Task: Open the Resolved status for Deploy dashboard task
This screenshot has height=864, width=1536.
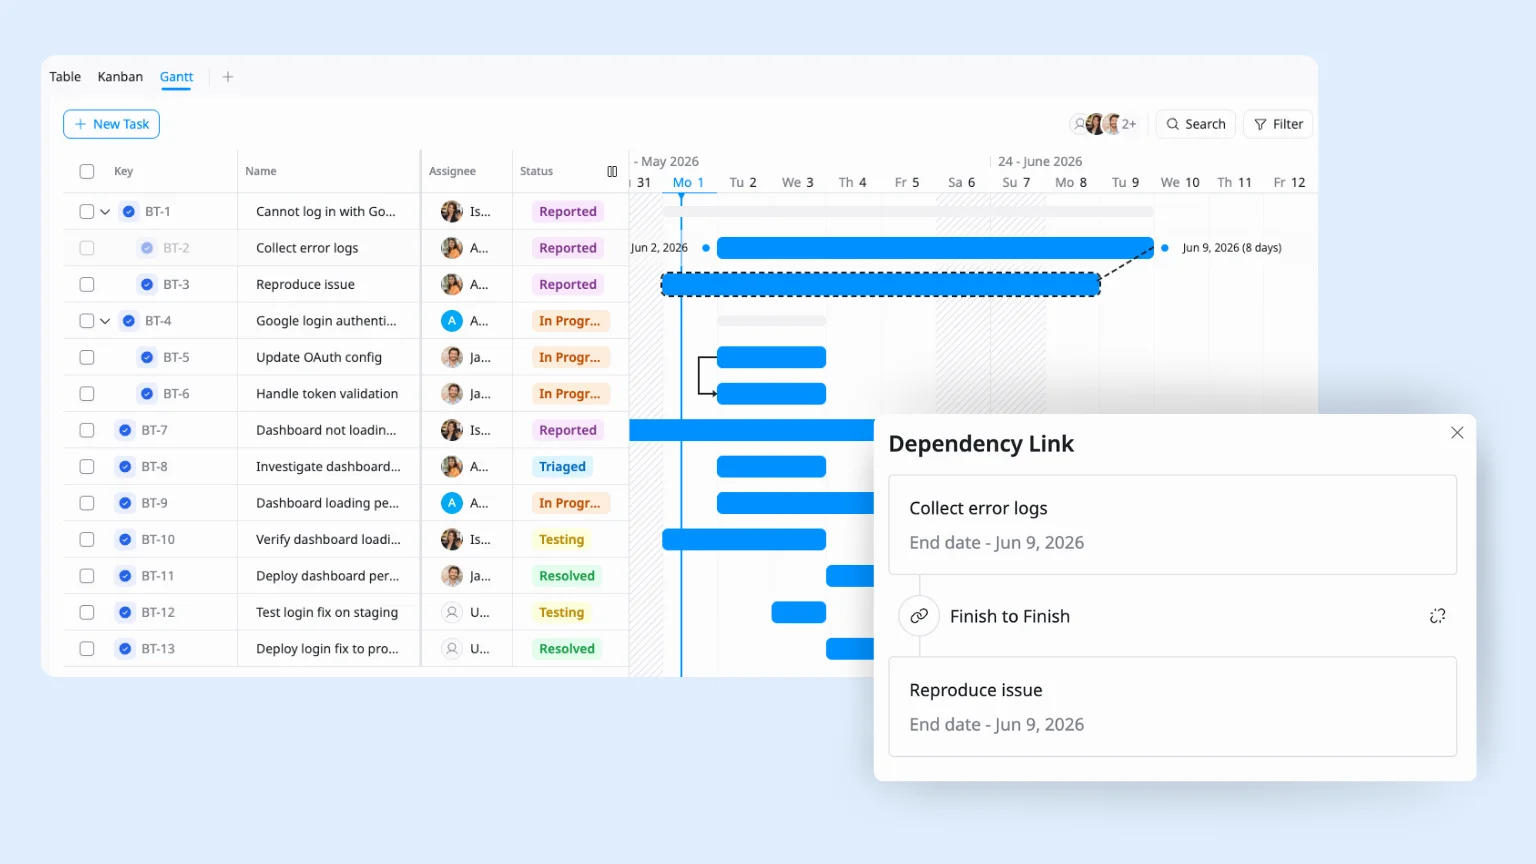Action: tap(567, 576)
